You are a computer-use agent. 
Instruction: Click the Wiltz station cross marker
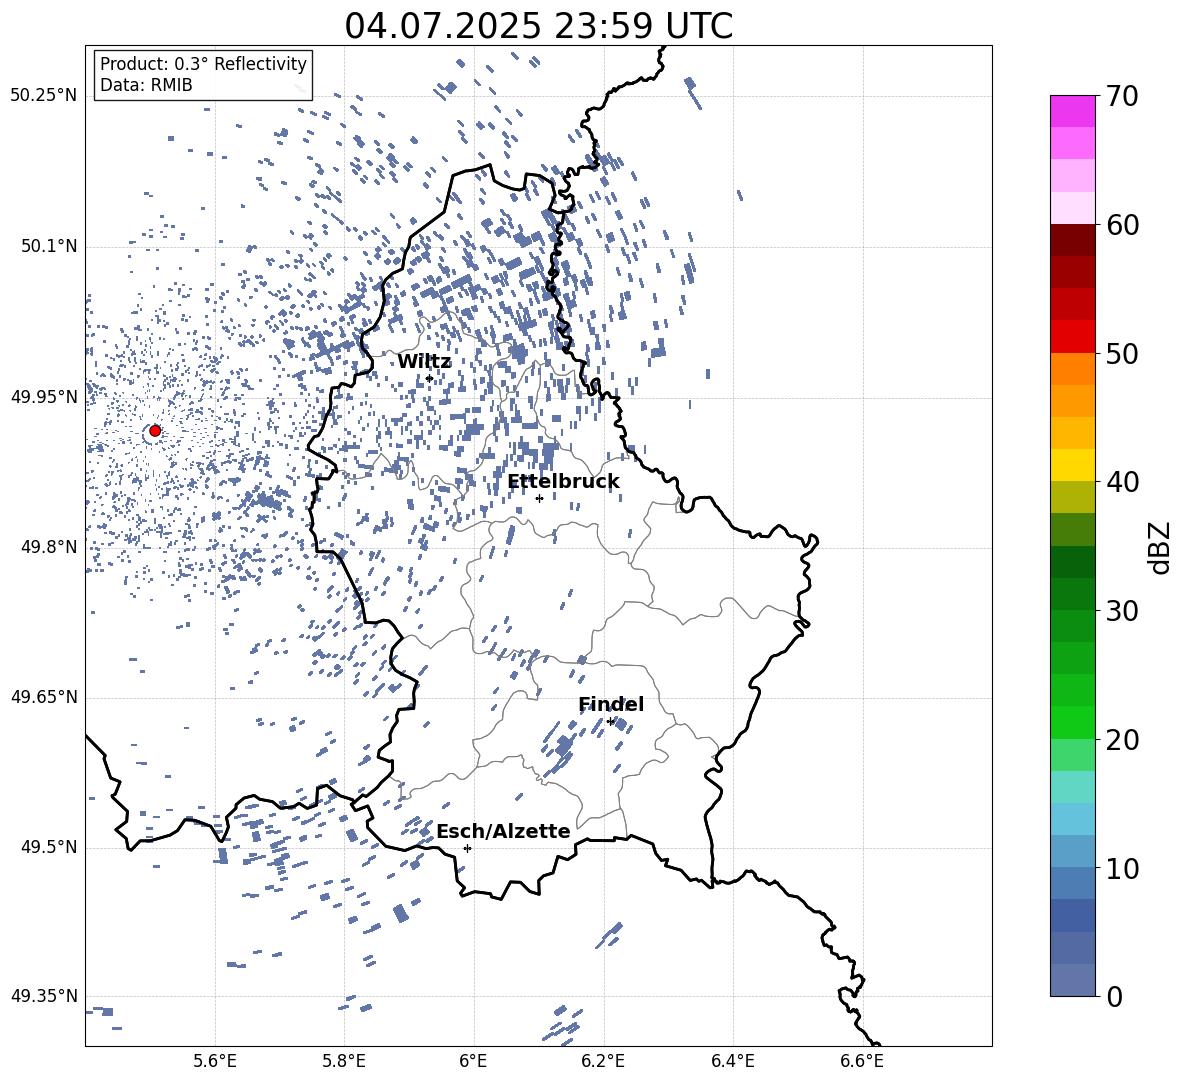point(429,379)
